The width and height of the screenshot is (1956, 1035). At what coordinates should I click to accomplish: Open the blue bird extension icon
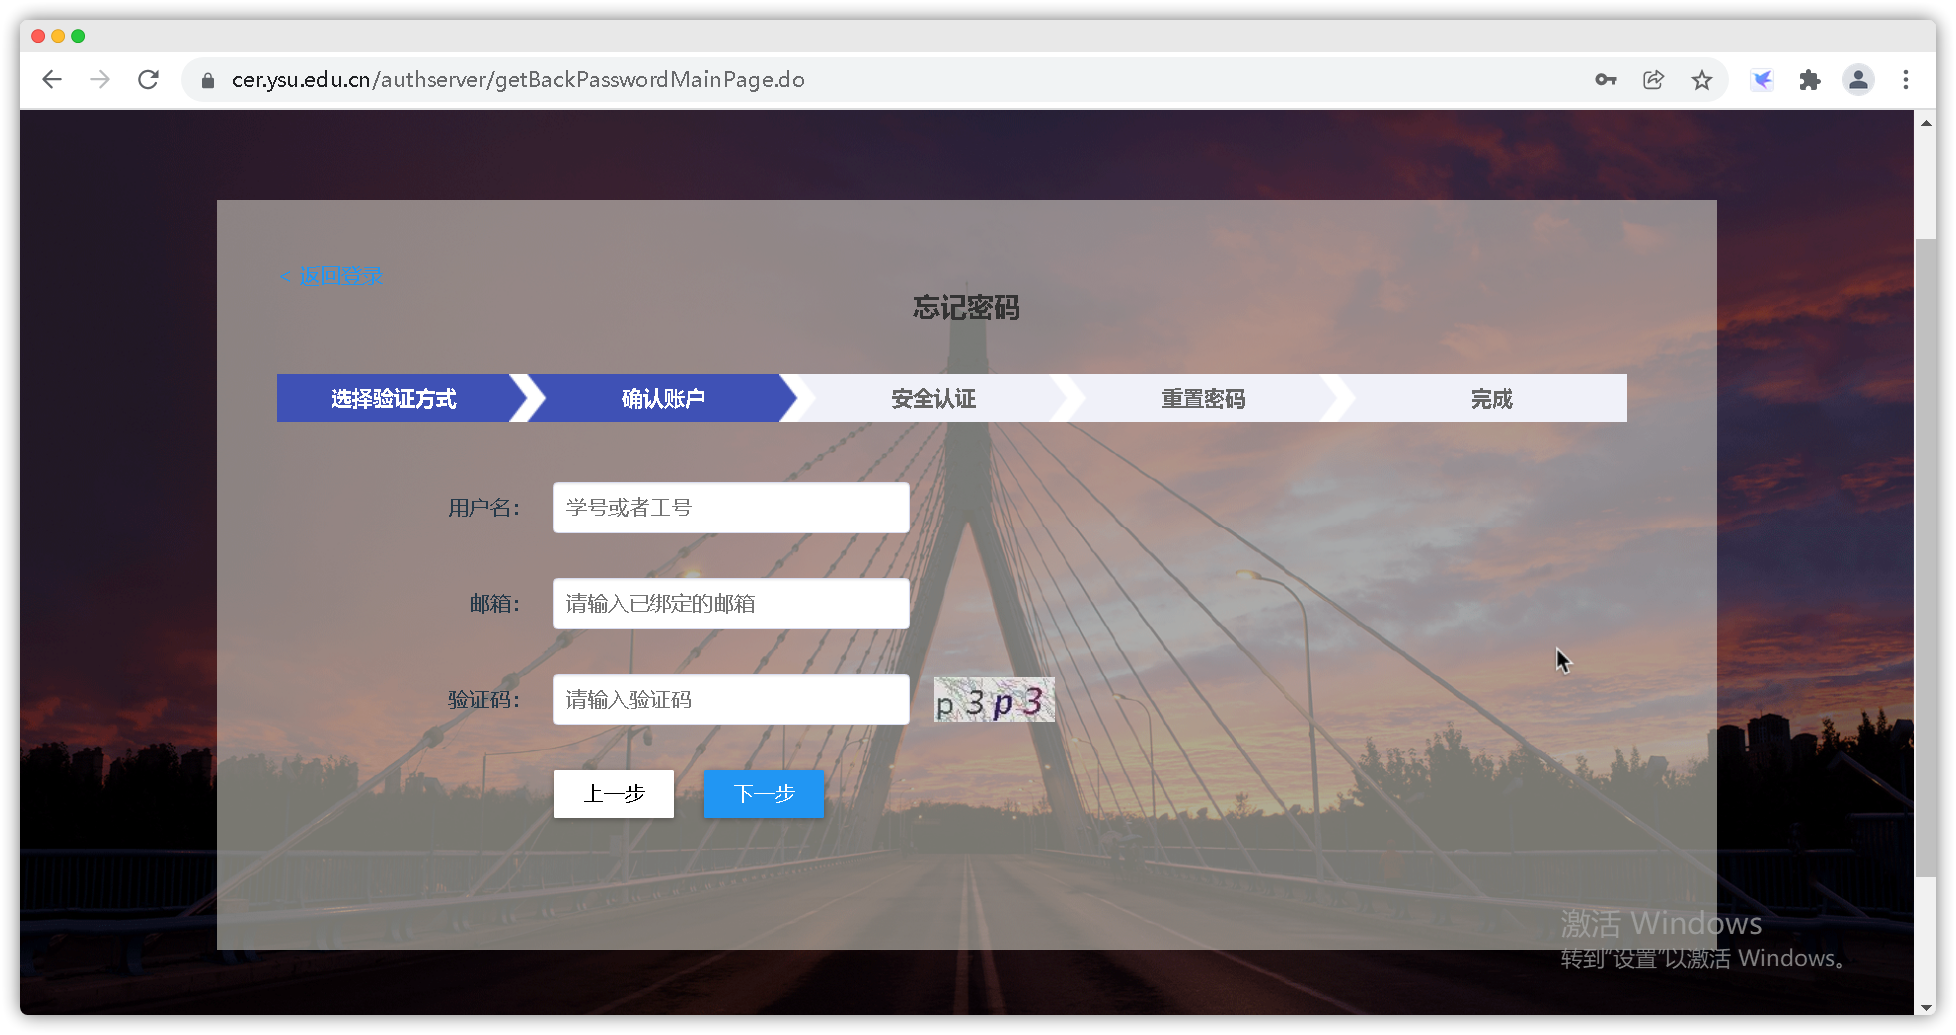pos(1762,80)
